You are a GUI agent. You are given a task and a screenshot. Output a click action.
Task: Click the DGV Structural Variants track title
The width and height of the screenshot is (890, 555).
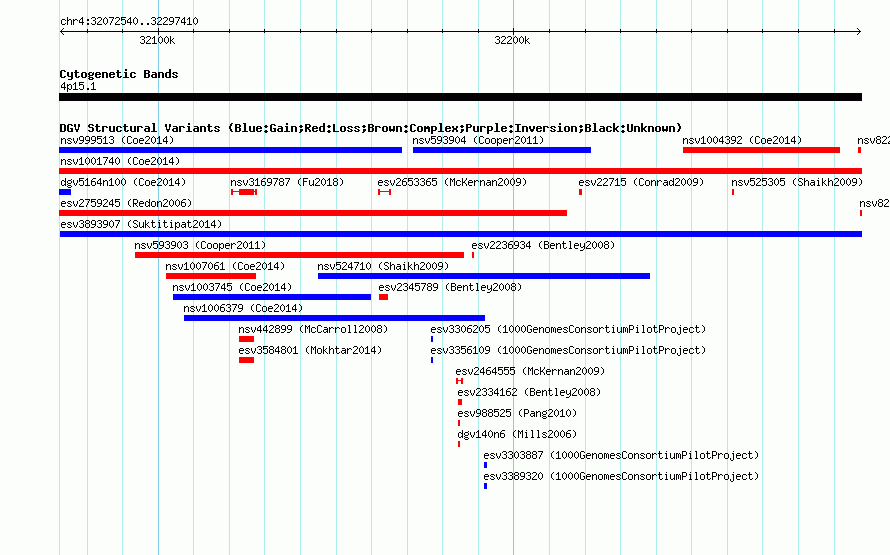[x=371, y=128]
